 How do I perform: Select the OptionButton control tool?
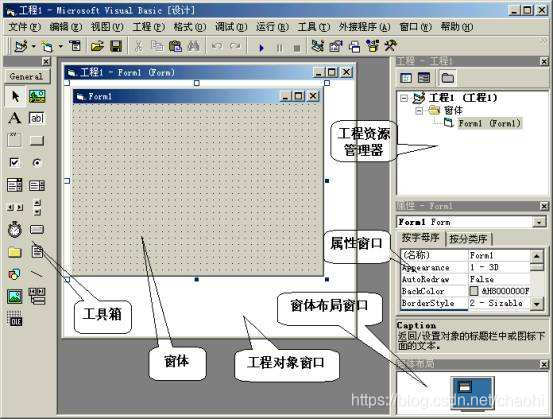coord(37,163)
